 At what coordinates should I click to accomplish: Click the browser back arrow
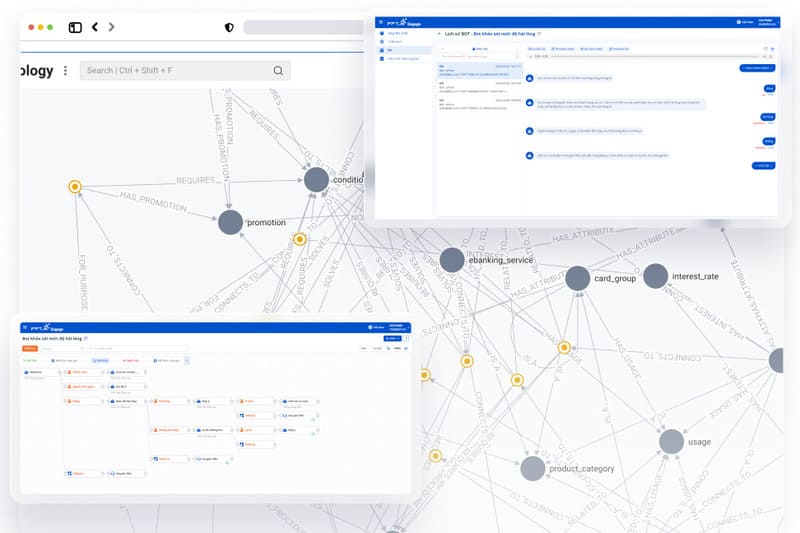click(95, 27)
